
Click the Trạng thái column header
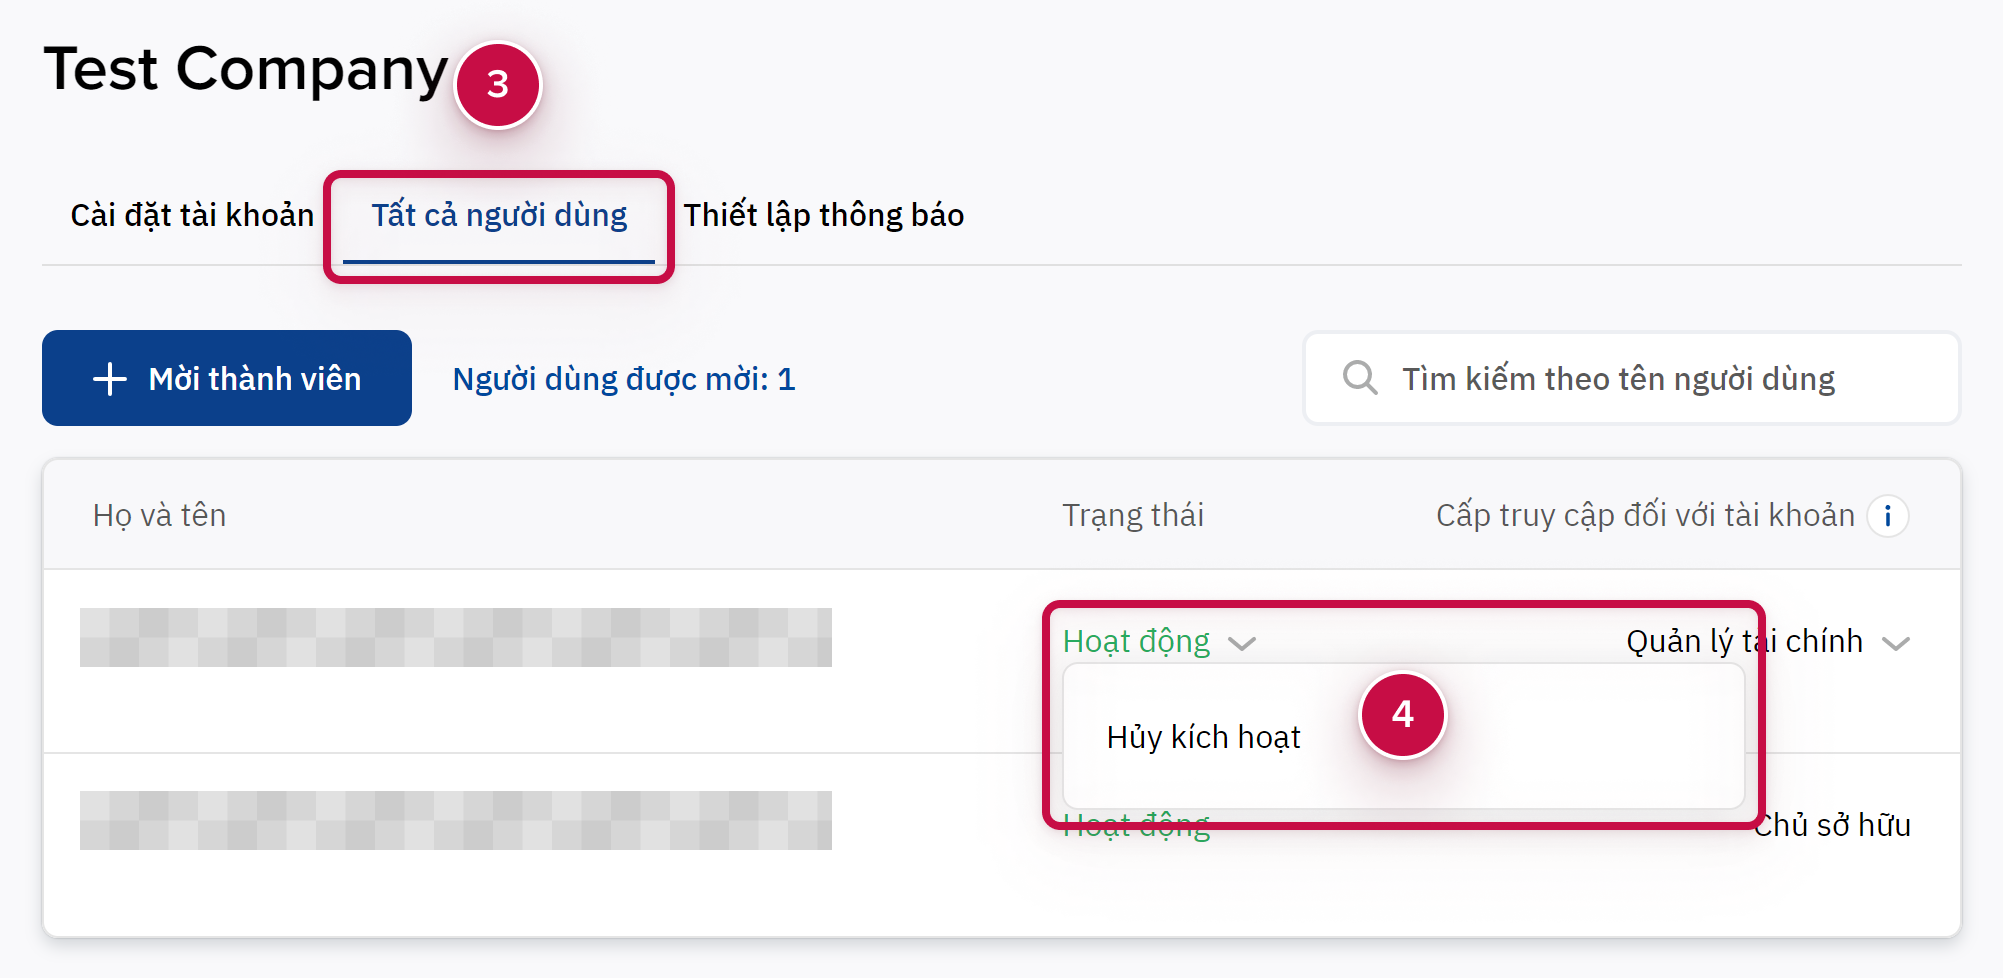pos(1132,516)
